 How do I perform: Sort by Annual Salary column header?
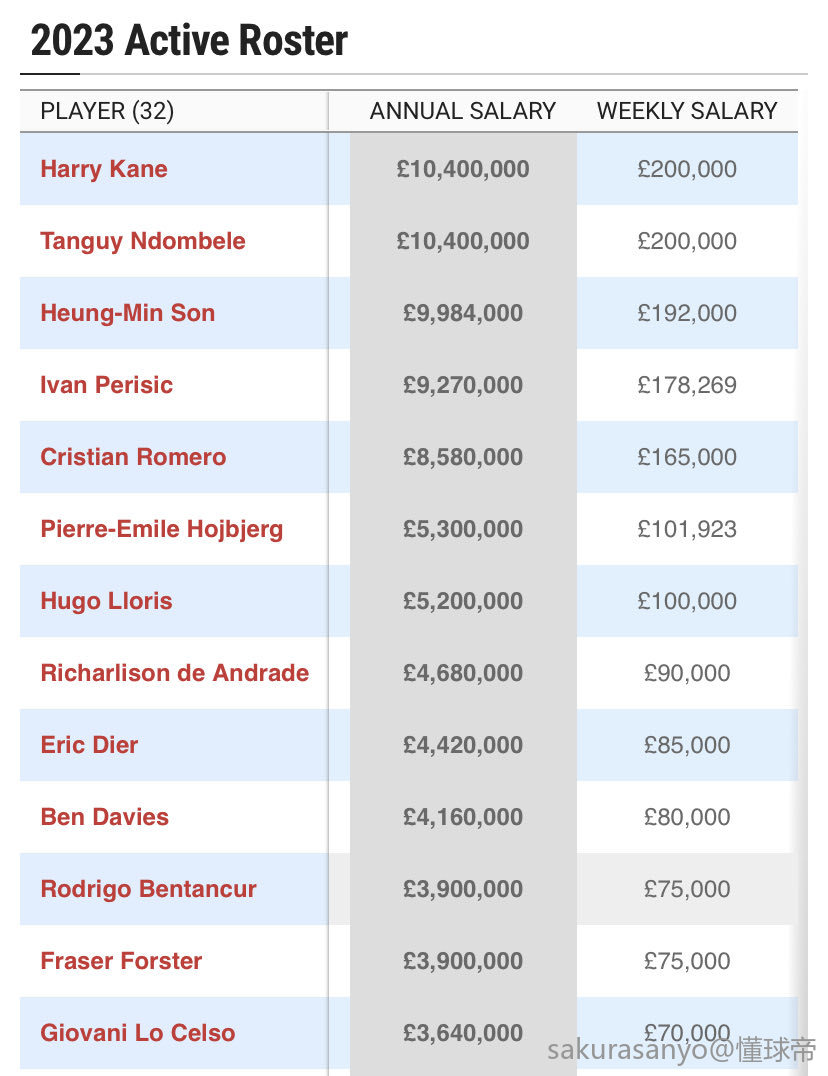click(463, 111)
